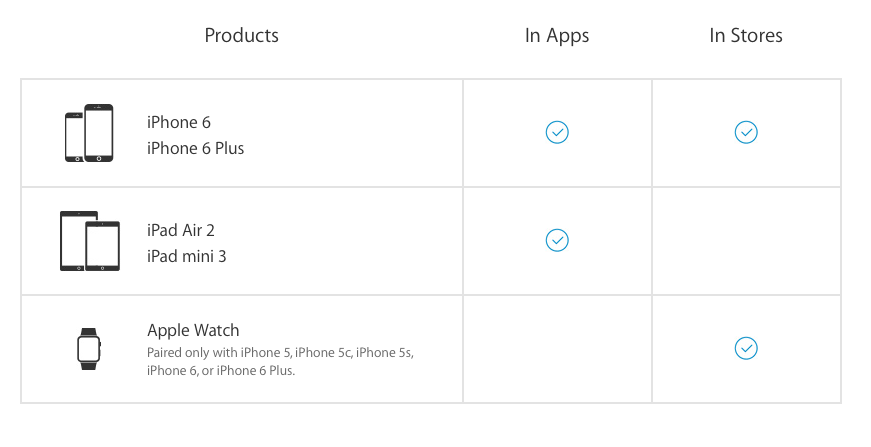The image size is (871, 447).
Task: Click empty In Stores cell for iPad
Action: pos(746,241)
